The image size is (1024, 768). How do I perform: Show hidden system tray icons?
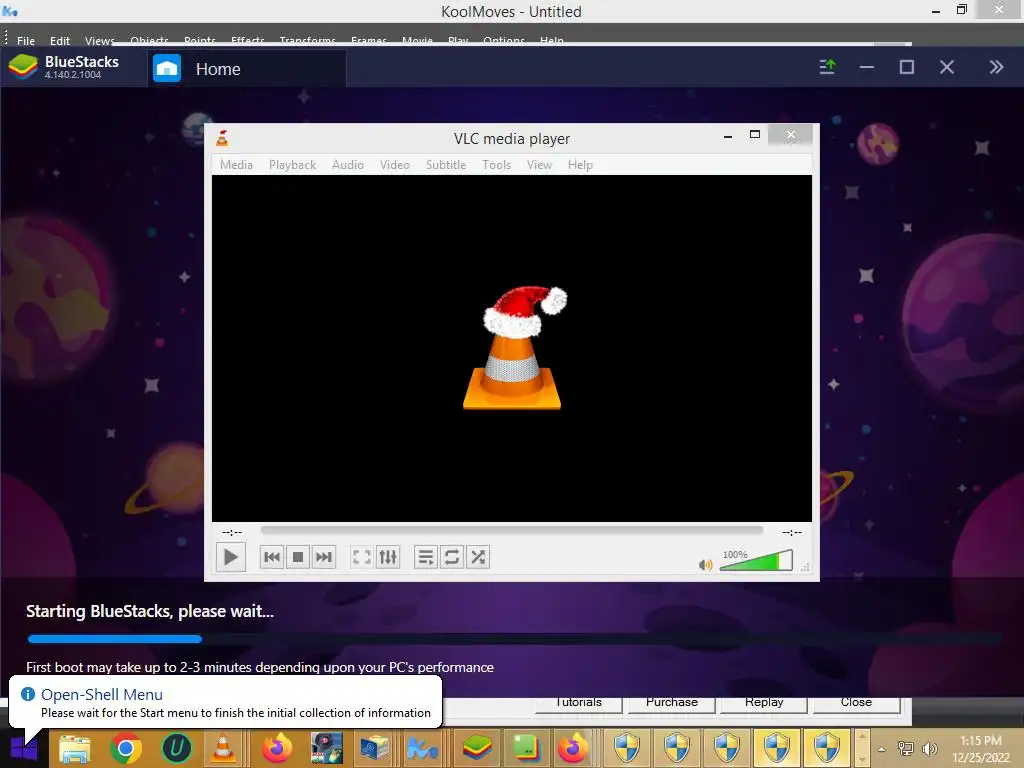[882, 749]
